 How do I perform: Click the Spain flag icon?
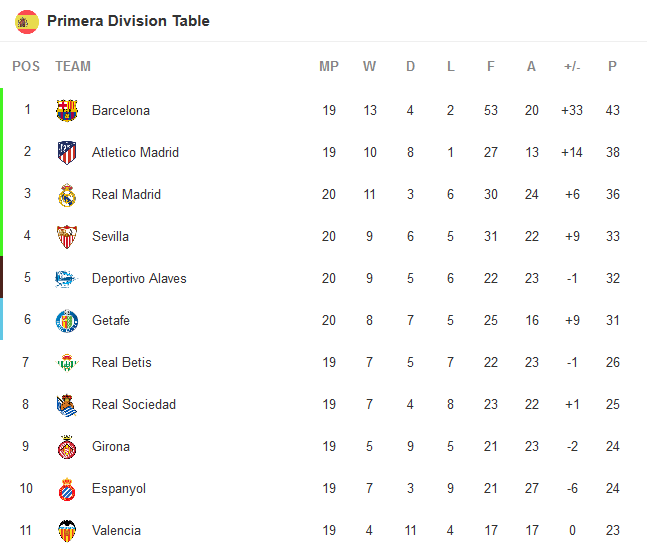(x=27, y=21)
